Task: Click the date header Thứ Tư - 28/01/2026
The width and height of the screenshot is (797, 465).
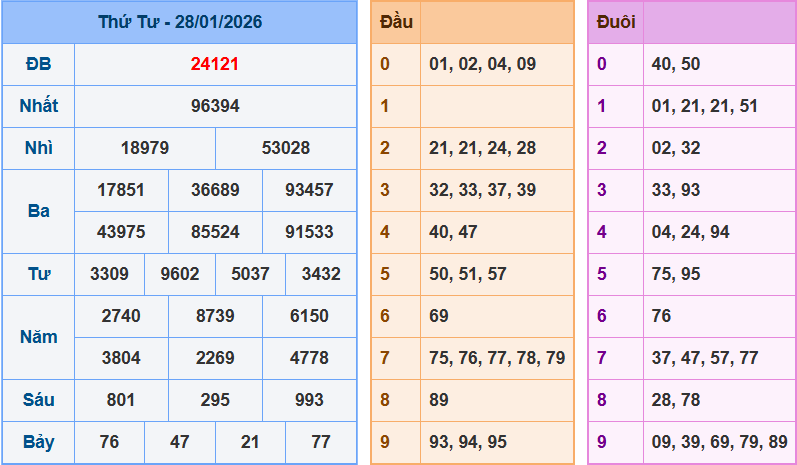Action: 179,22
